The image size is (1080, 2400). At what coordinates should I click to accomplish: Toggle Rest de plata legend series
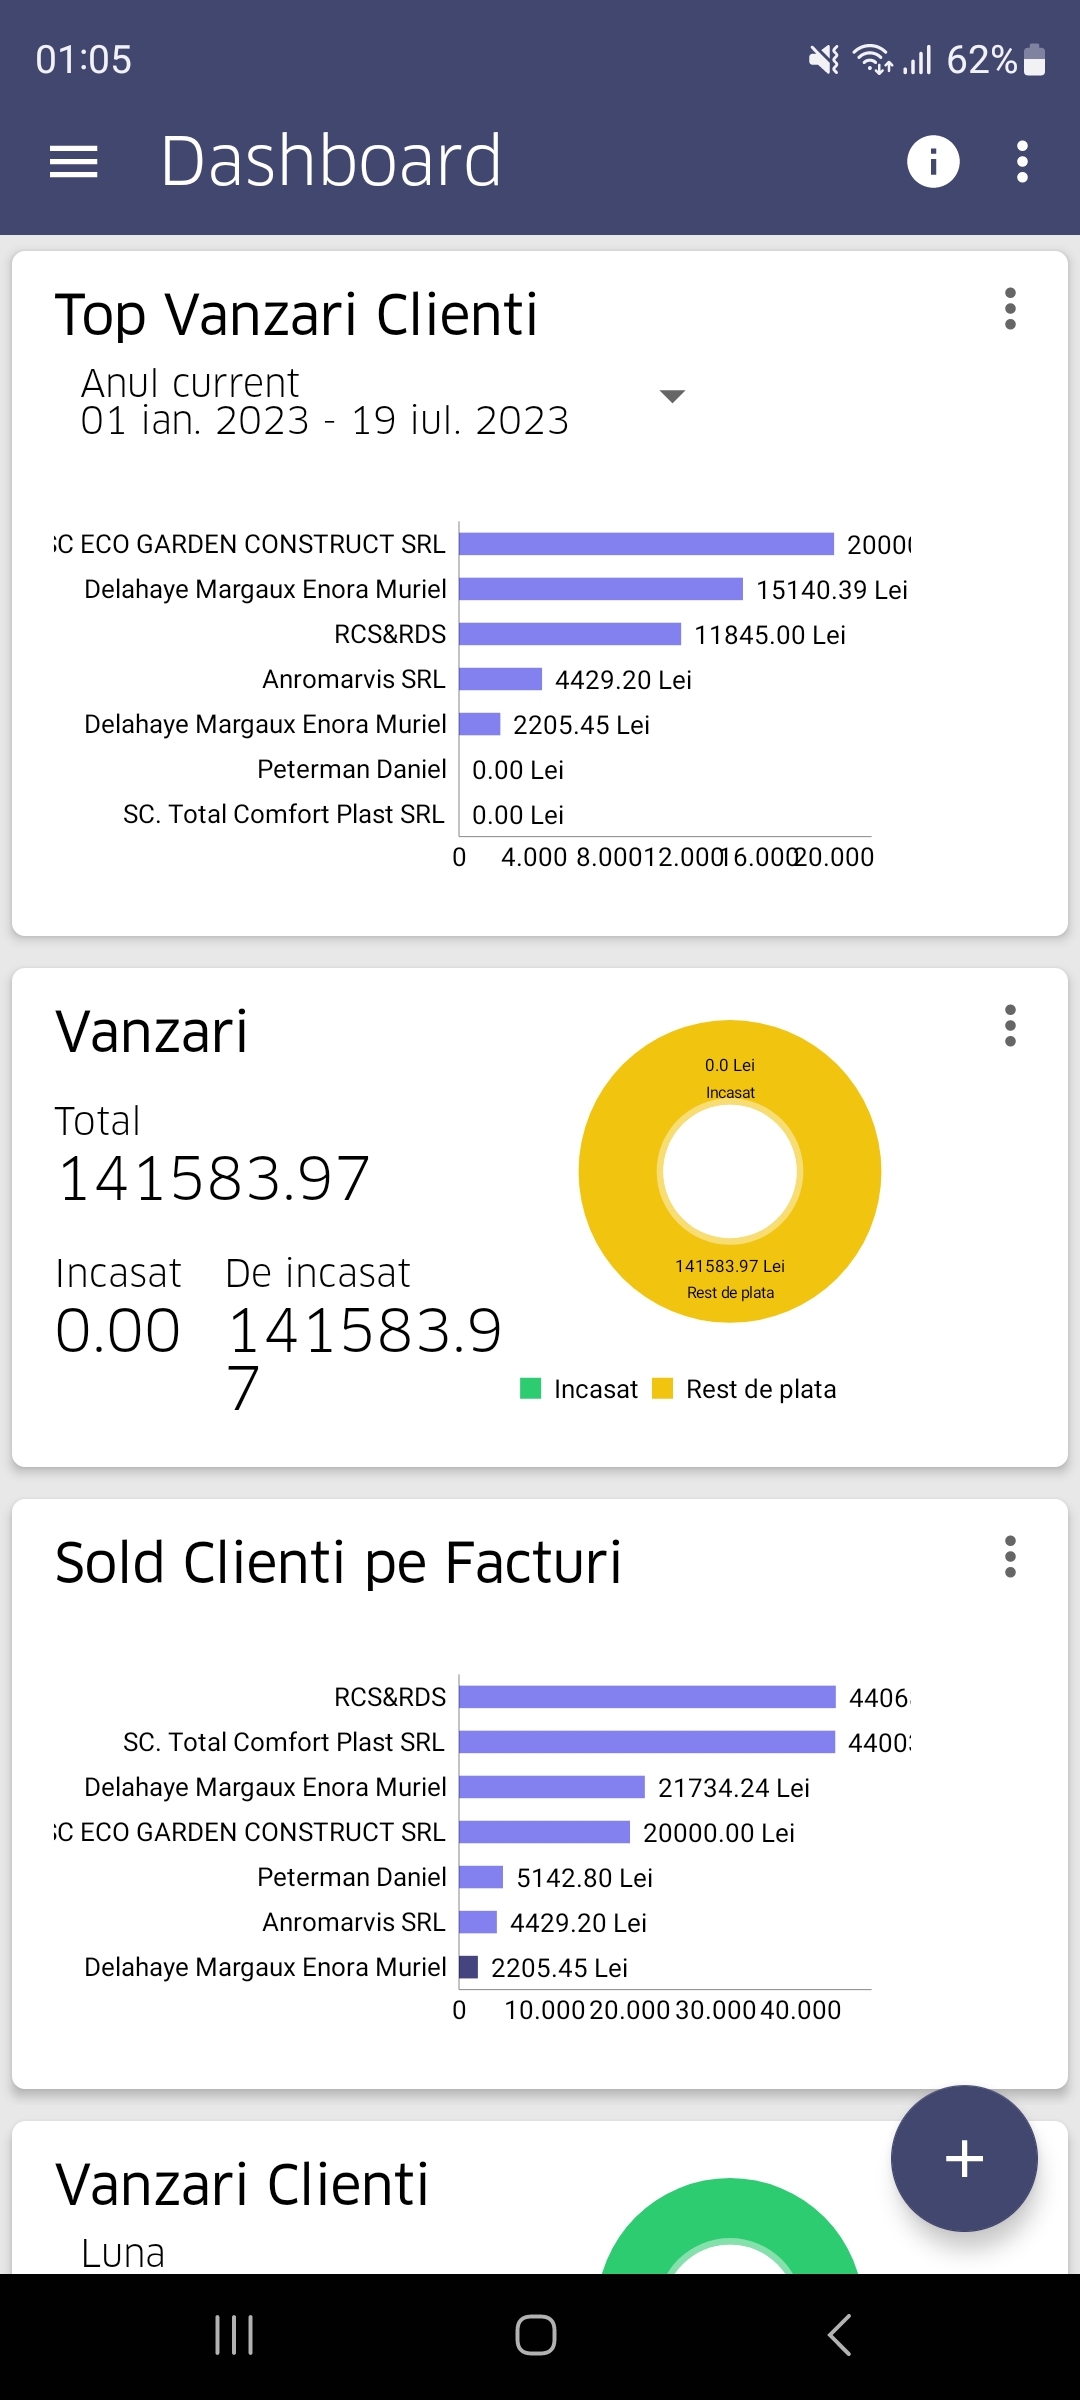click(744, 1389)
